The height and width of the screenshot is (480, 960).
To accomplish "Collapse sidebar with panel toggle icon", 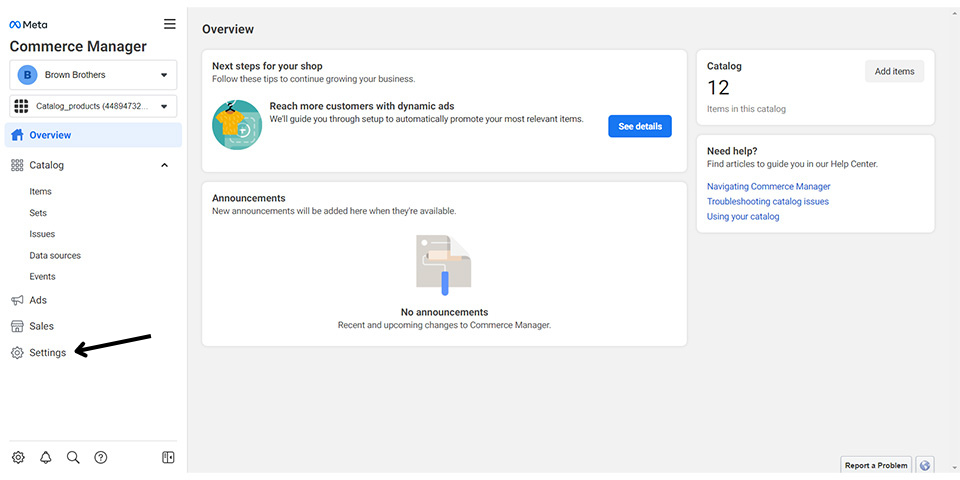I will point(168,457).
